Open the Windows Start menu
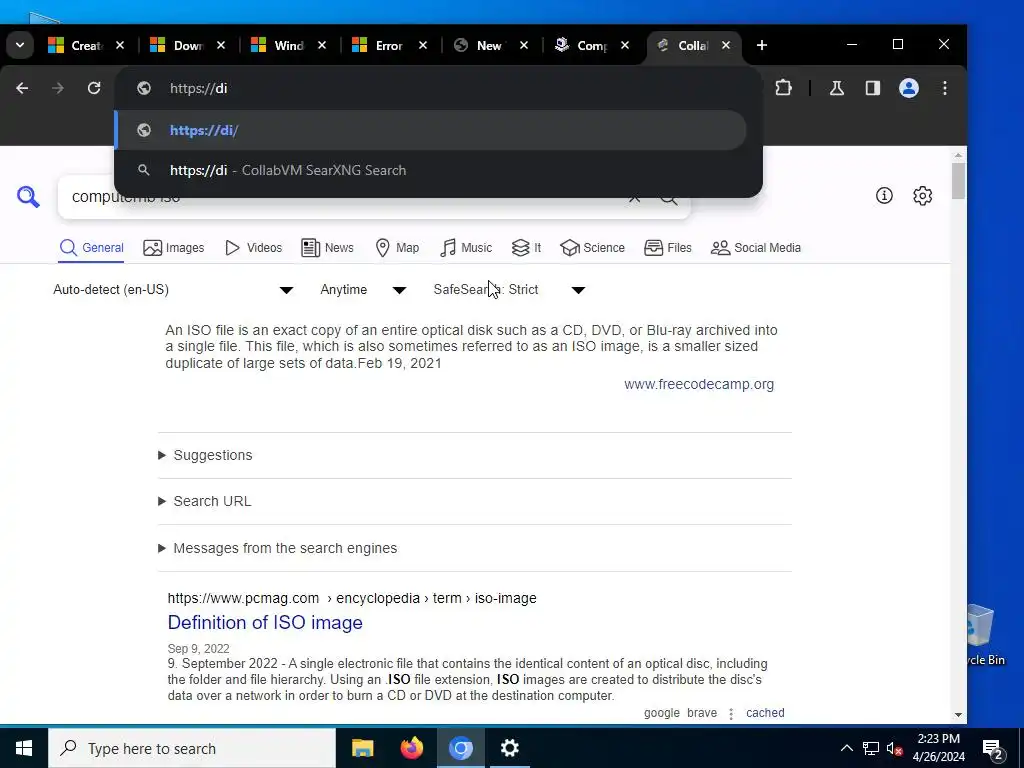The height and width of the screenshot is (768, 1024). 24,748
